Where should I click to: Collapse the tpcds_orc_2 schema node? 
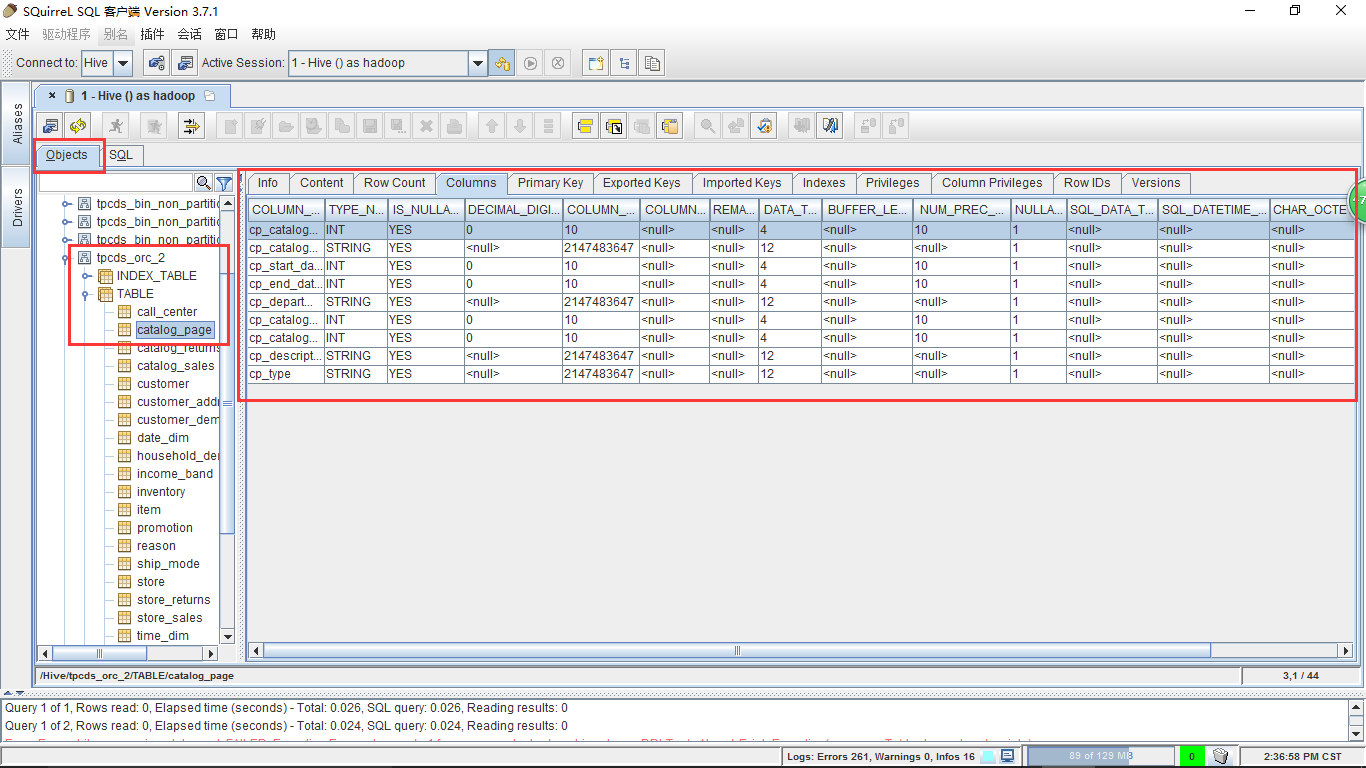click(x=67, y=258)
